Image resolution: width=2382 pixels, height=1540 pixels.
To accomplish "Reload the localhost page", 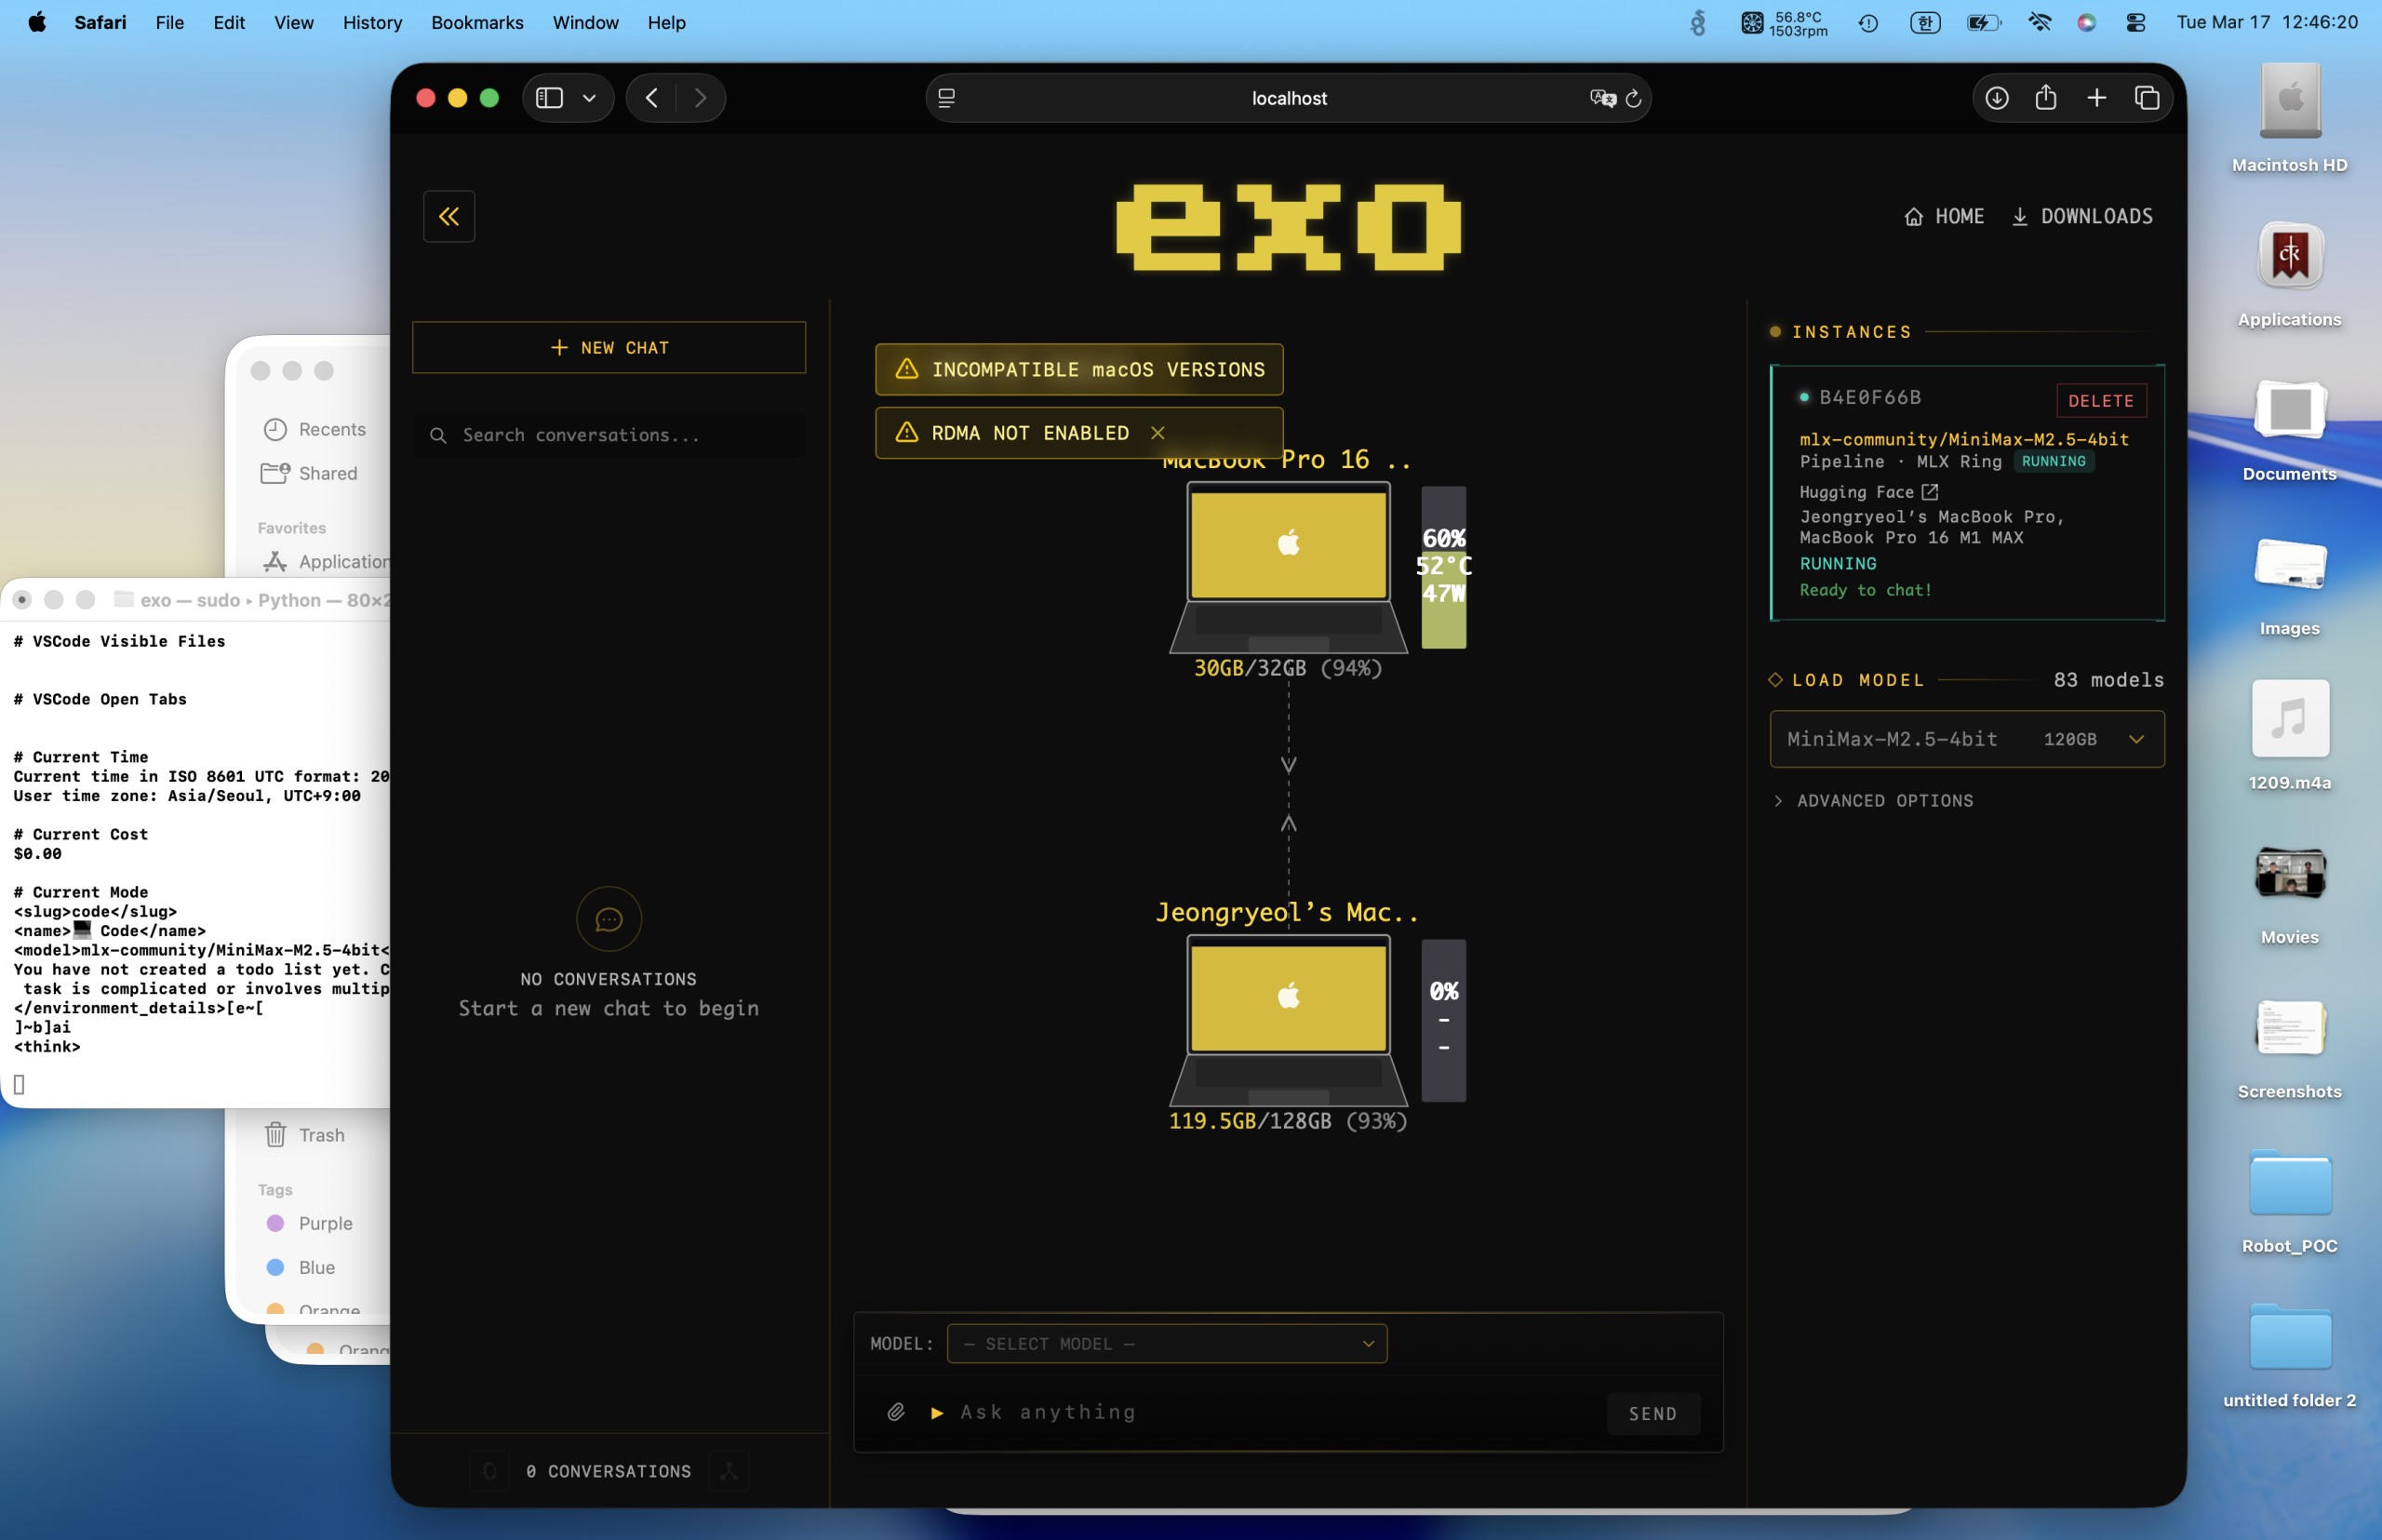I will [x=1634, y=98].
